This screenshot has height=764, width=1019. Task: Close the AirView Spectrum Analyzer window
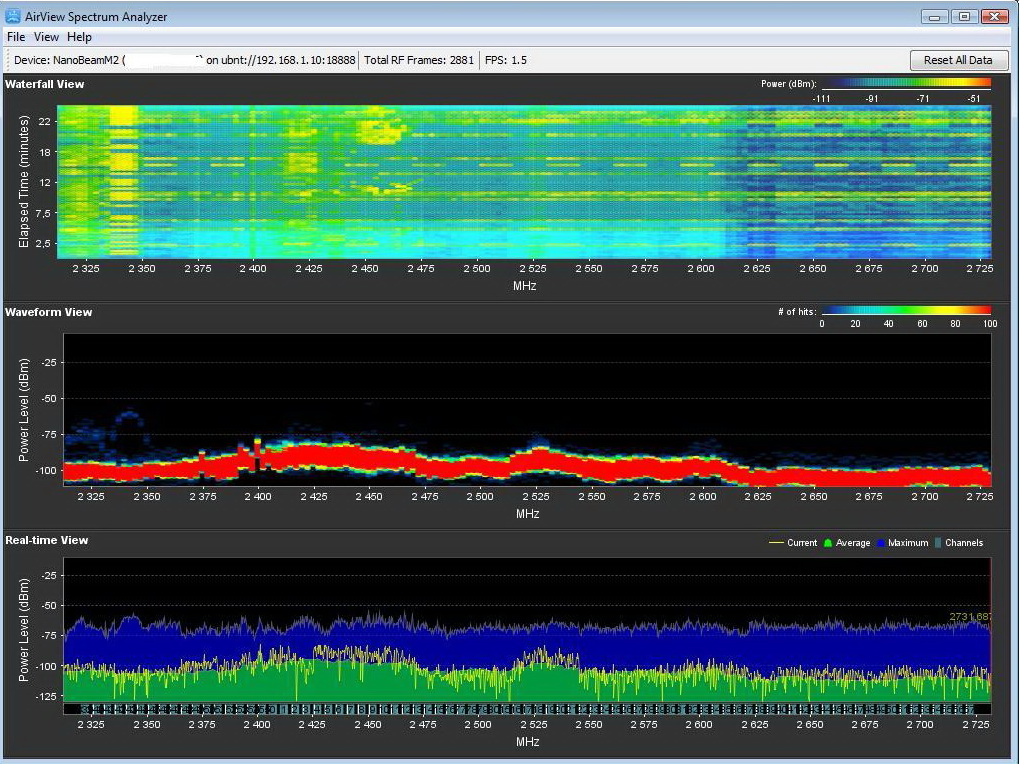pos(994,16)
